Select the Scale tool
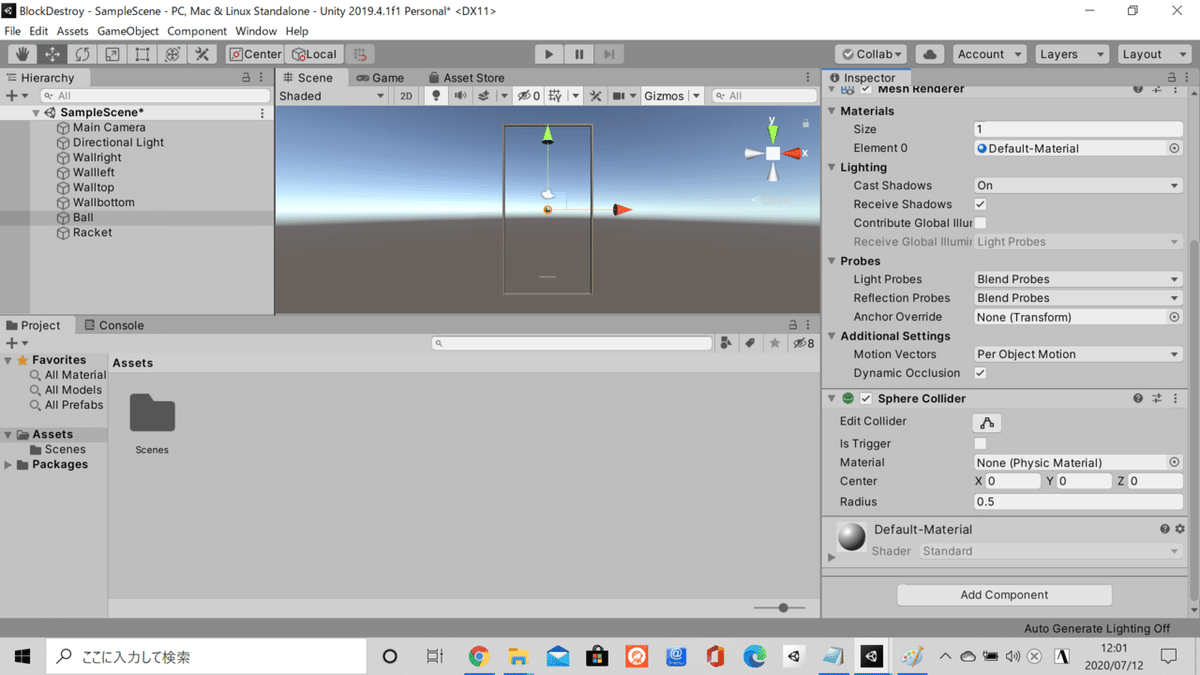Viewport: 1200px width, 675px height. 112,54
